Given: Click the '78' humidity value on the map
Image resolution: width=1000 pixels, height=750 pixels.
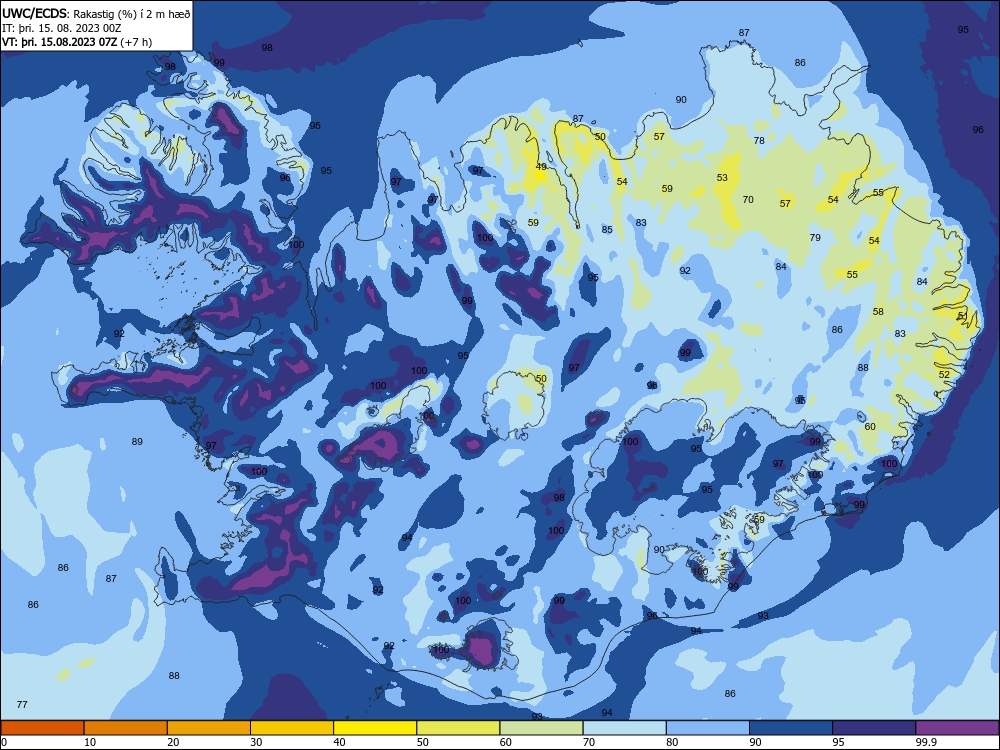Looking at the screenshot, I should coord(759,140).
